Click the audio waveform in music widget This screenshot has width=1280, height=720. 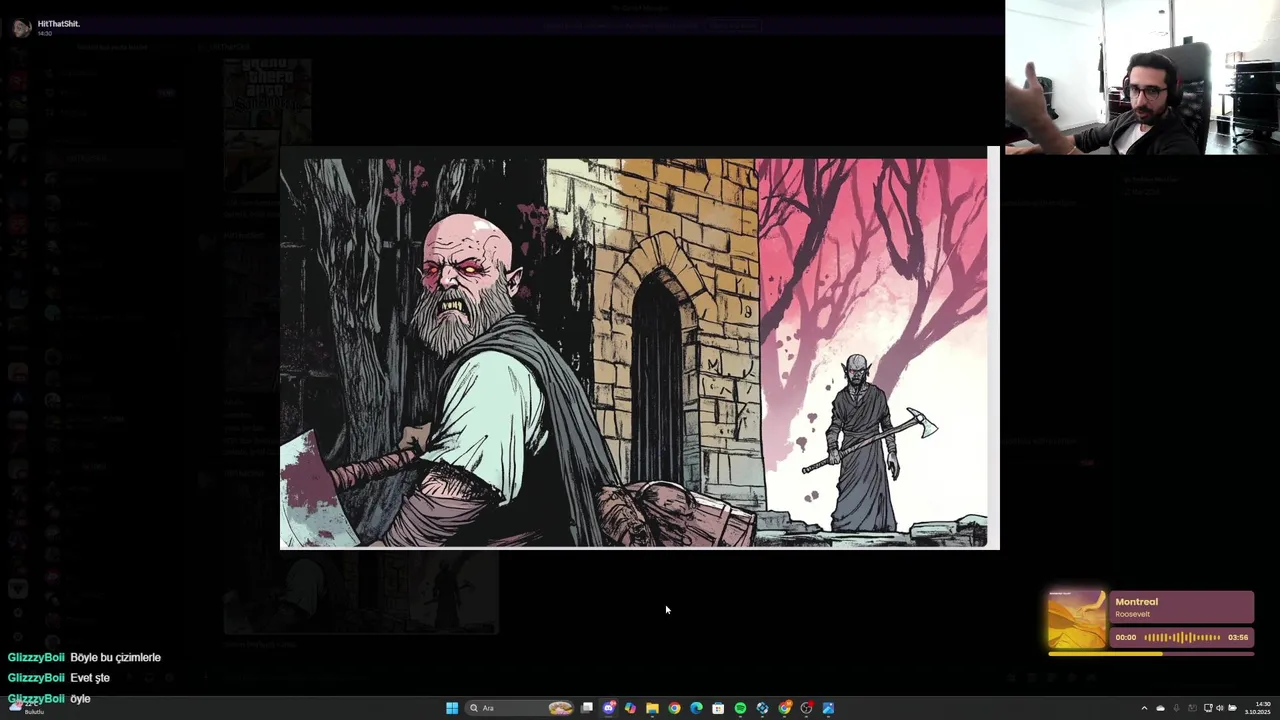[x=1182, y=637]
